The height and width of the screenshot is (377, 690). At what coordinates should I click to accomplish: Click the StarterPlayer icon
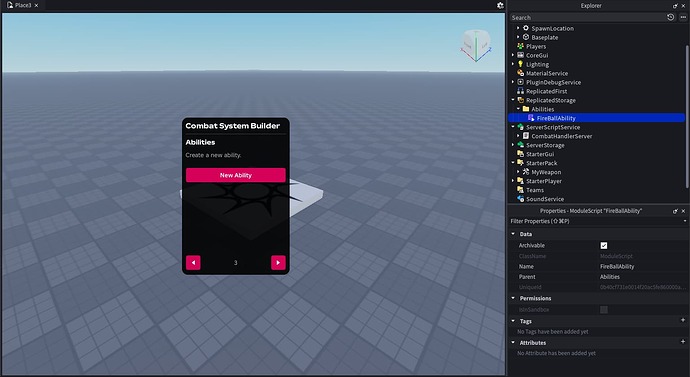click(x=521, y=181)
